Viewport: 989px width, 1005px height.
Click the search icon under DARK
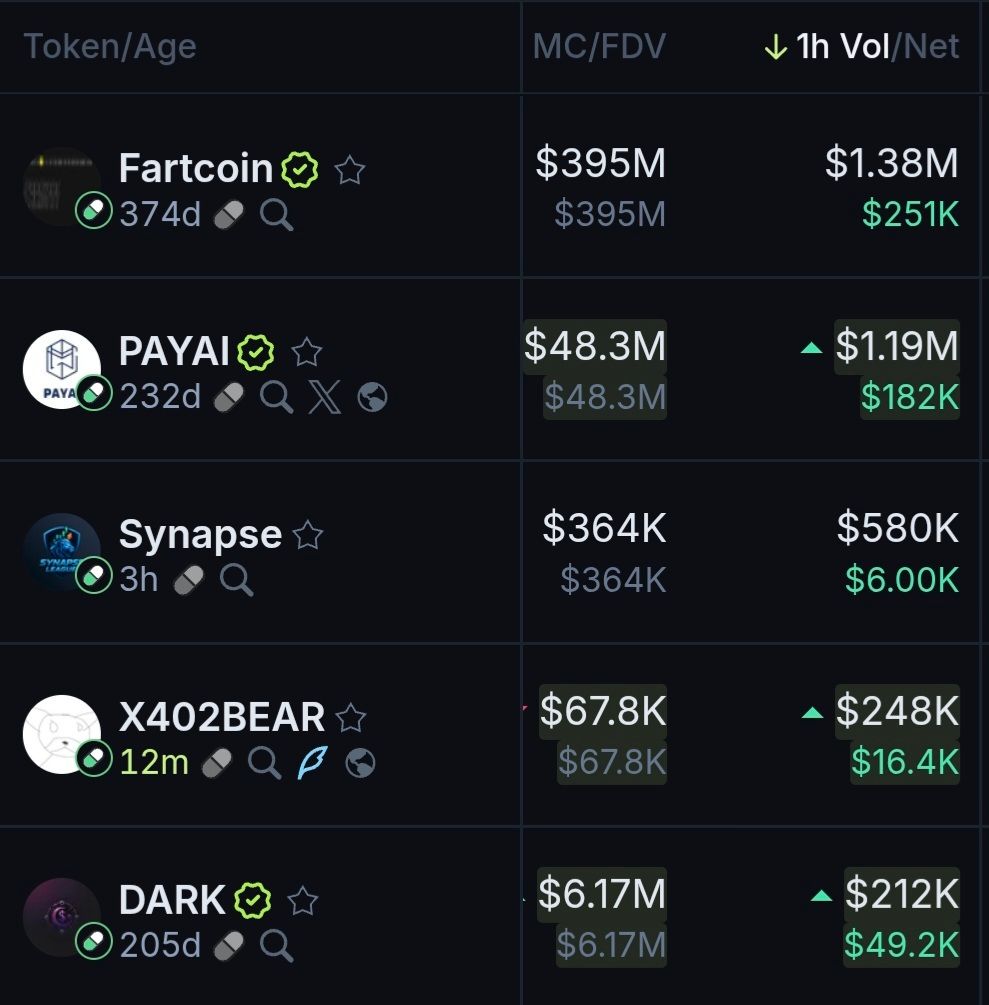click(277, 945)
